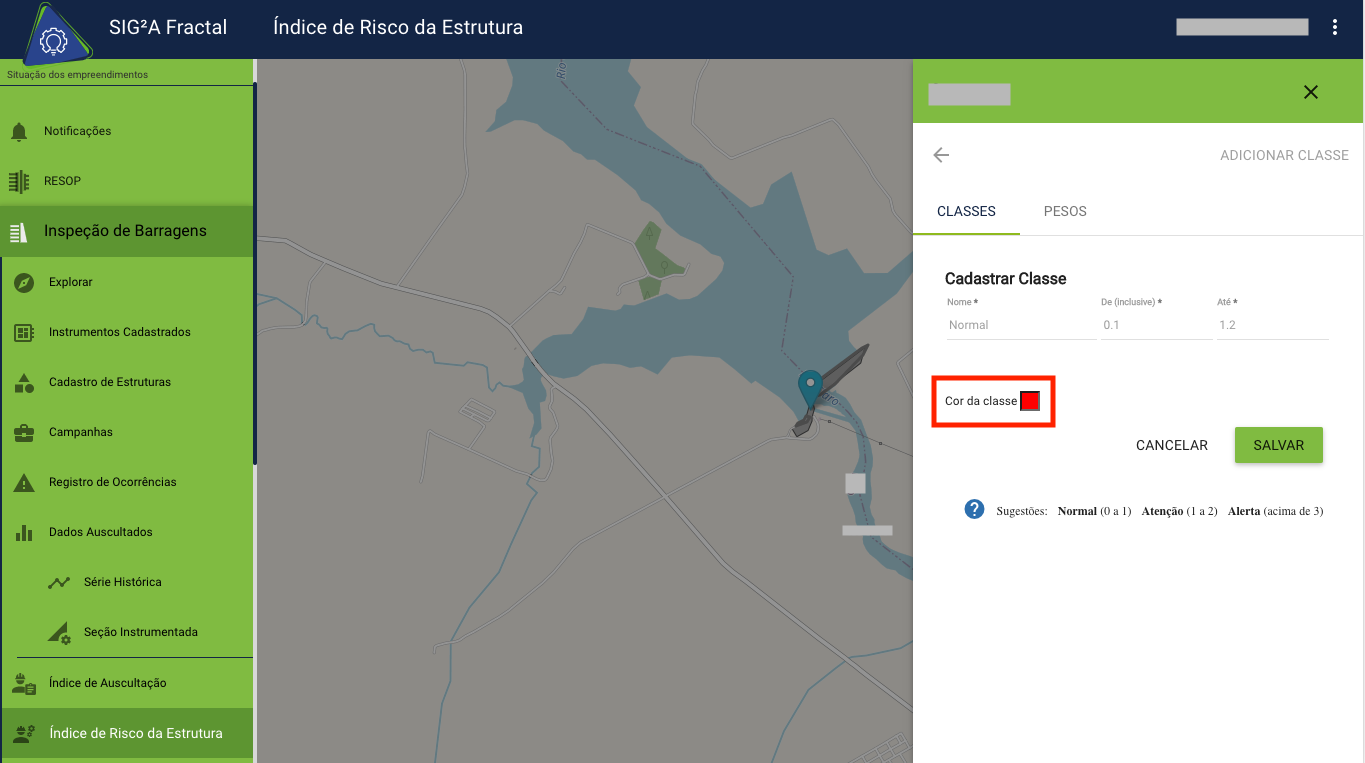Click the CANCELAR button
Image resolution: width=1365 pixels, height=763 pixels.
1172,445
